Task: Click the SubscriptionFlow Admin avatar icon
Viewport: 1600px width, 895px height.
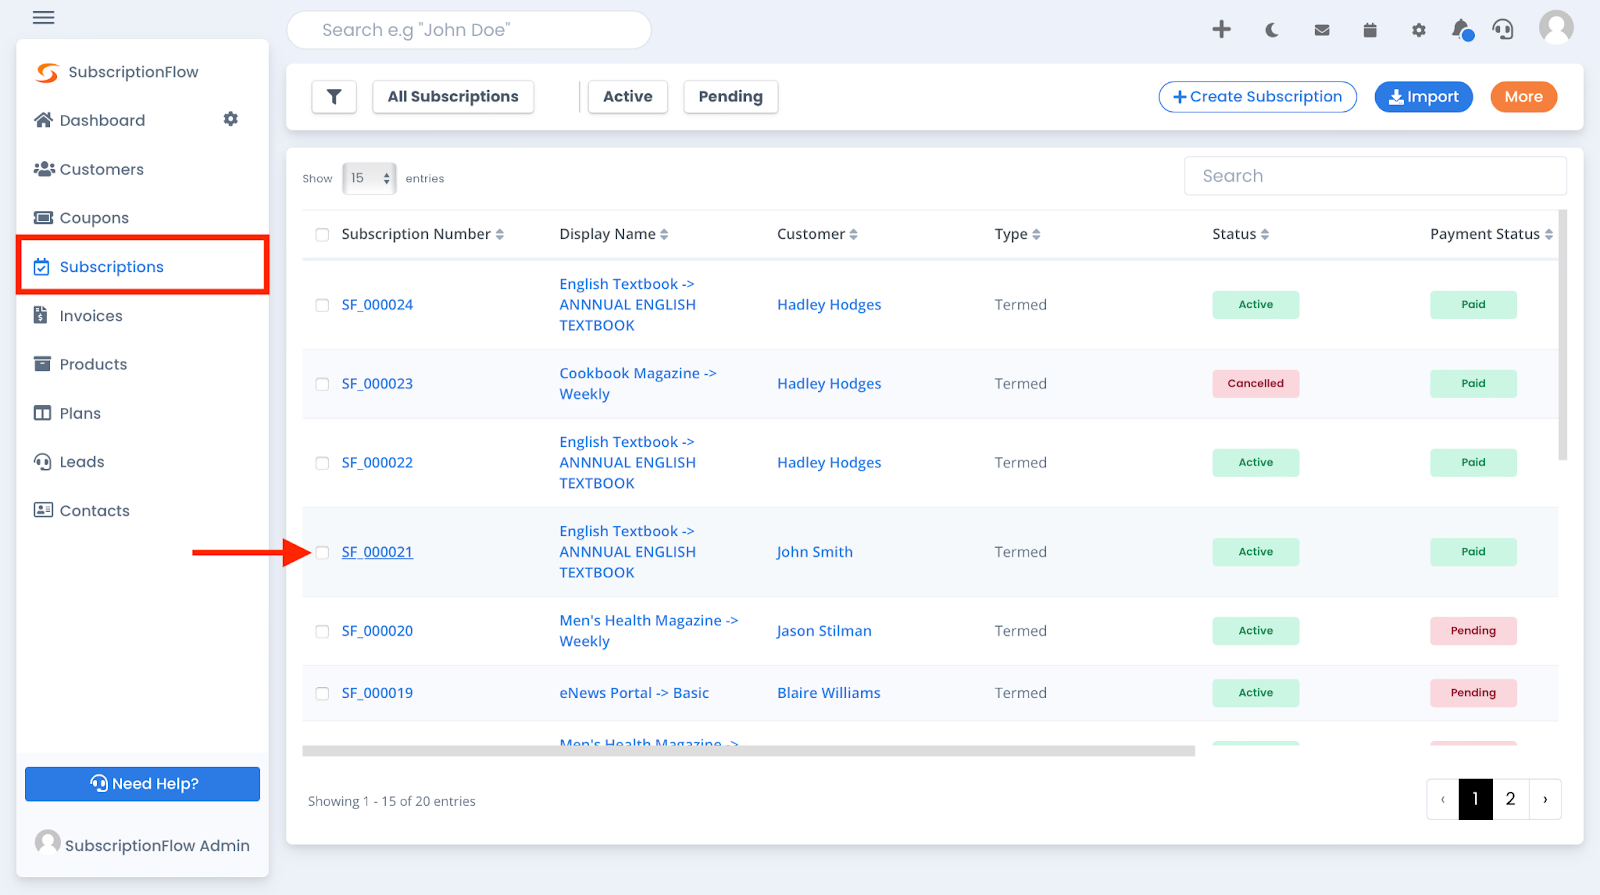Action: [47, 843]
